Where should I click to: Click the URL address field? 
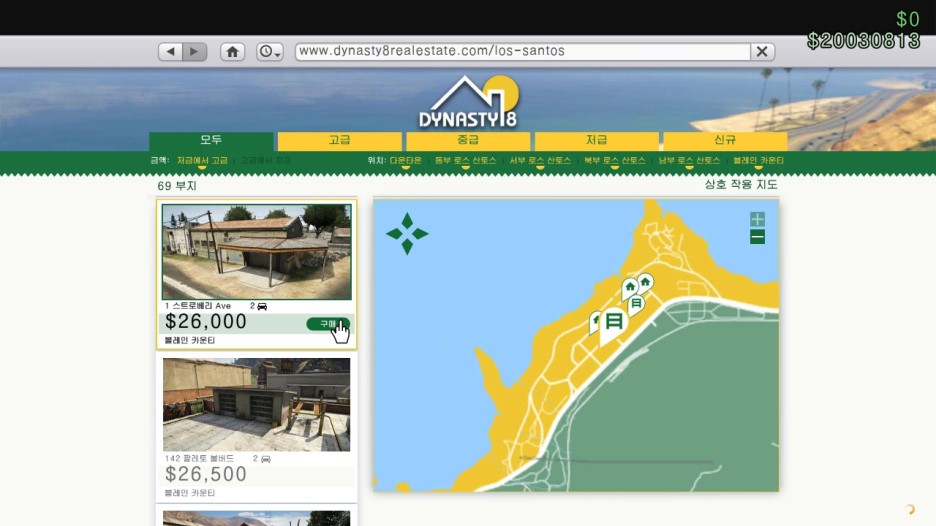click(x=522, y=51)
